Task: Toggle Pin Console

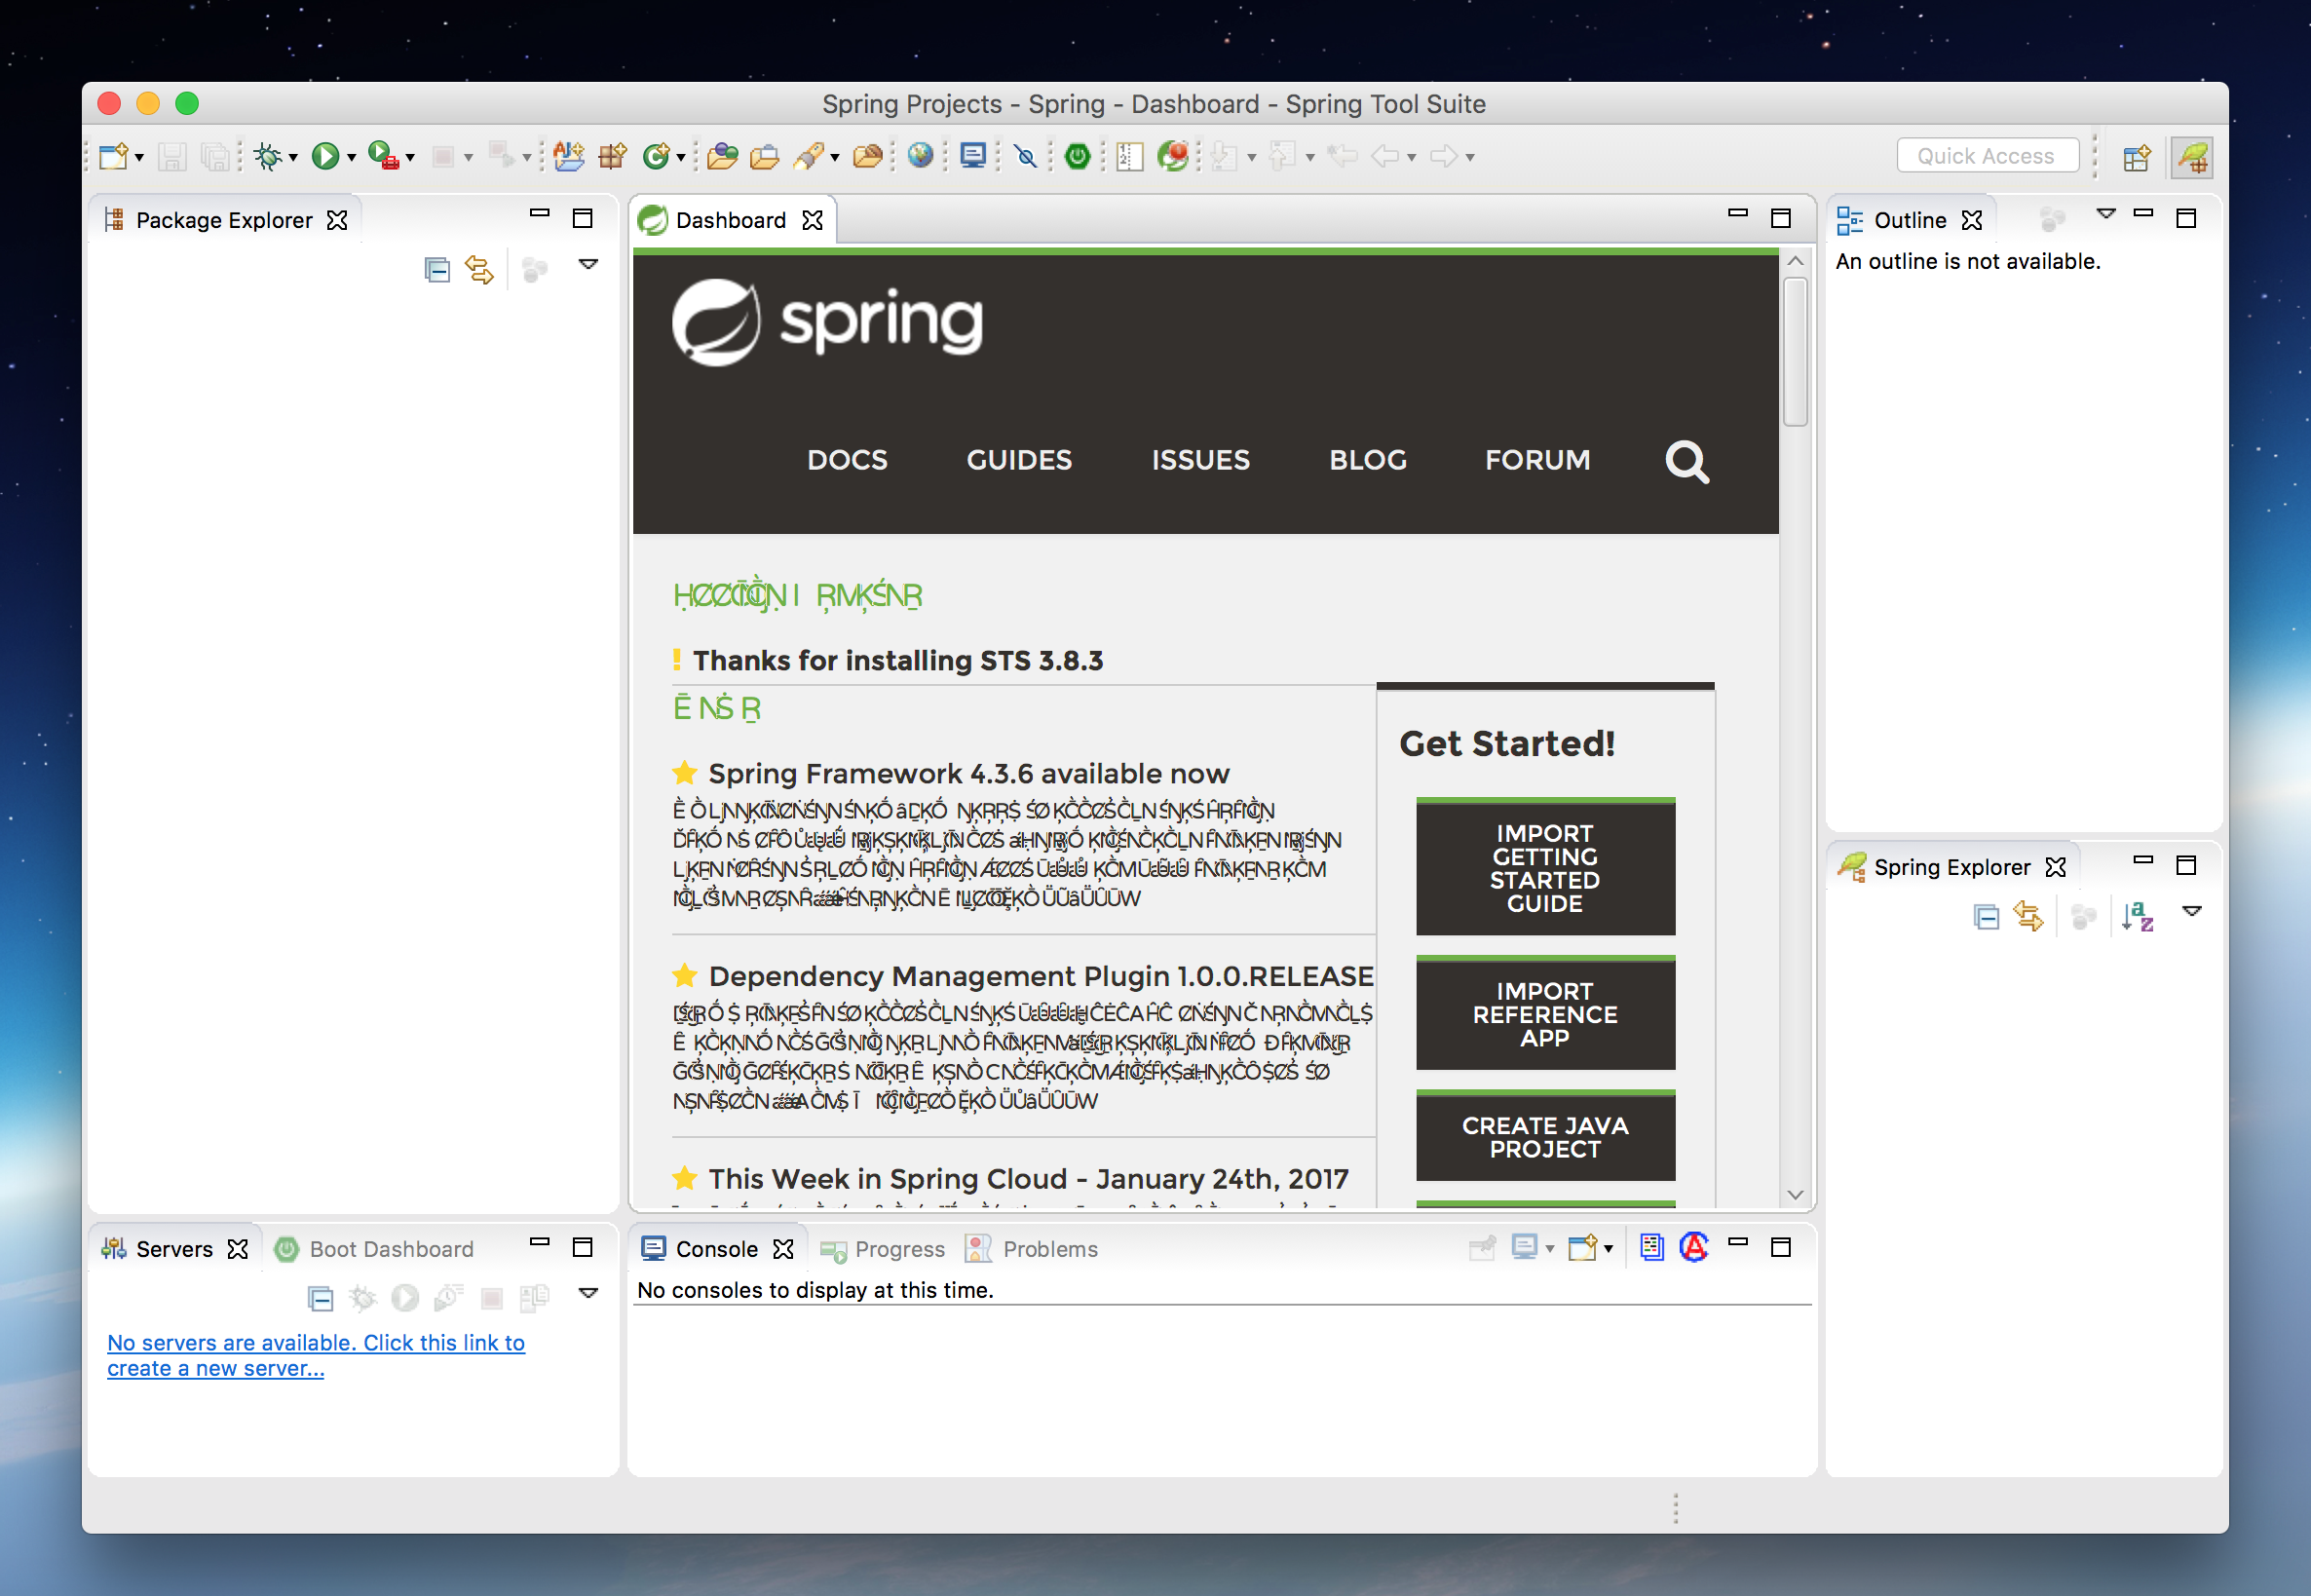Action: click(x=1482, y=1248)
